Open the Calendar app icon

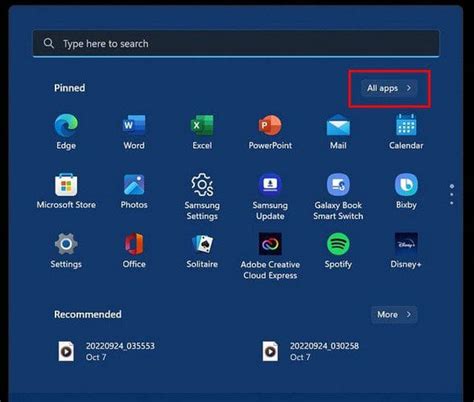[x=406, y=132]
